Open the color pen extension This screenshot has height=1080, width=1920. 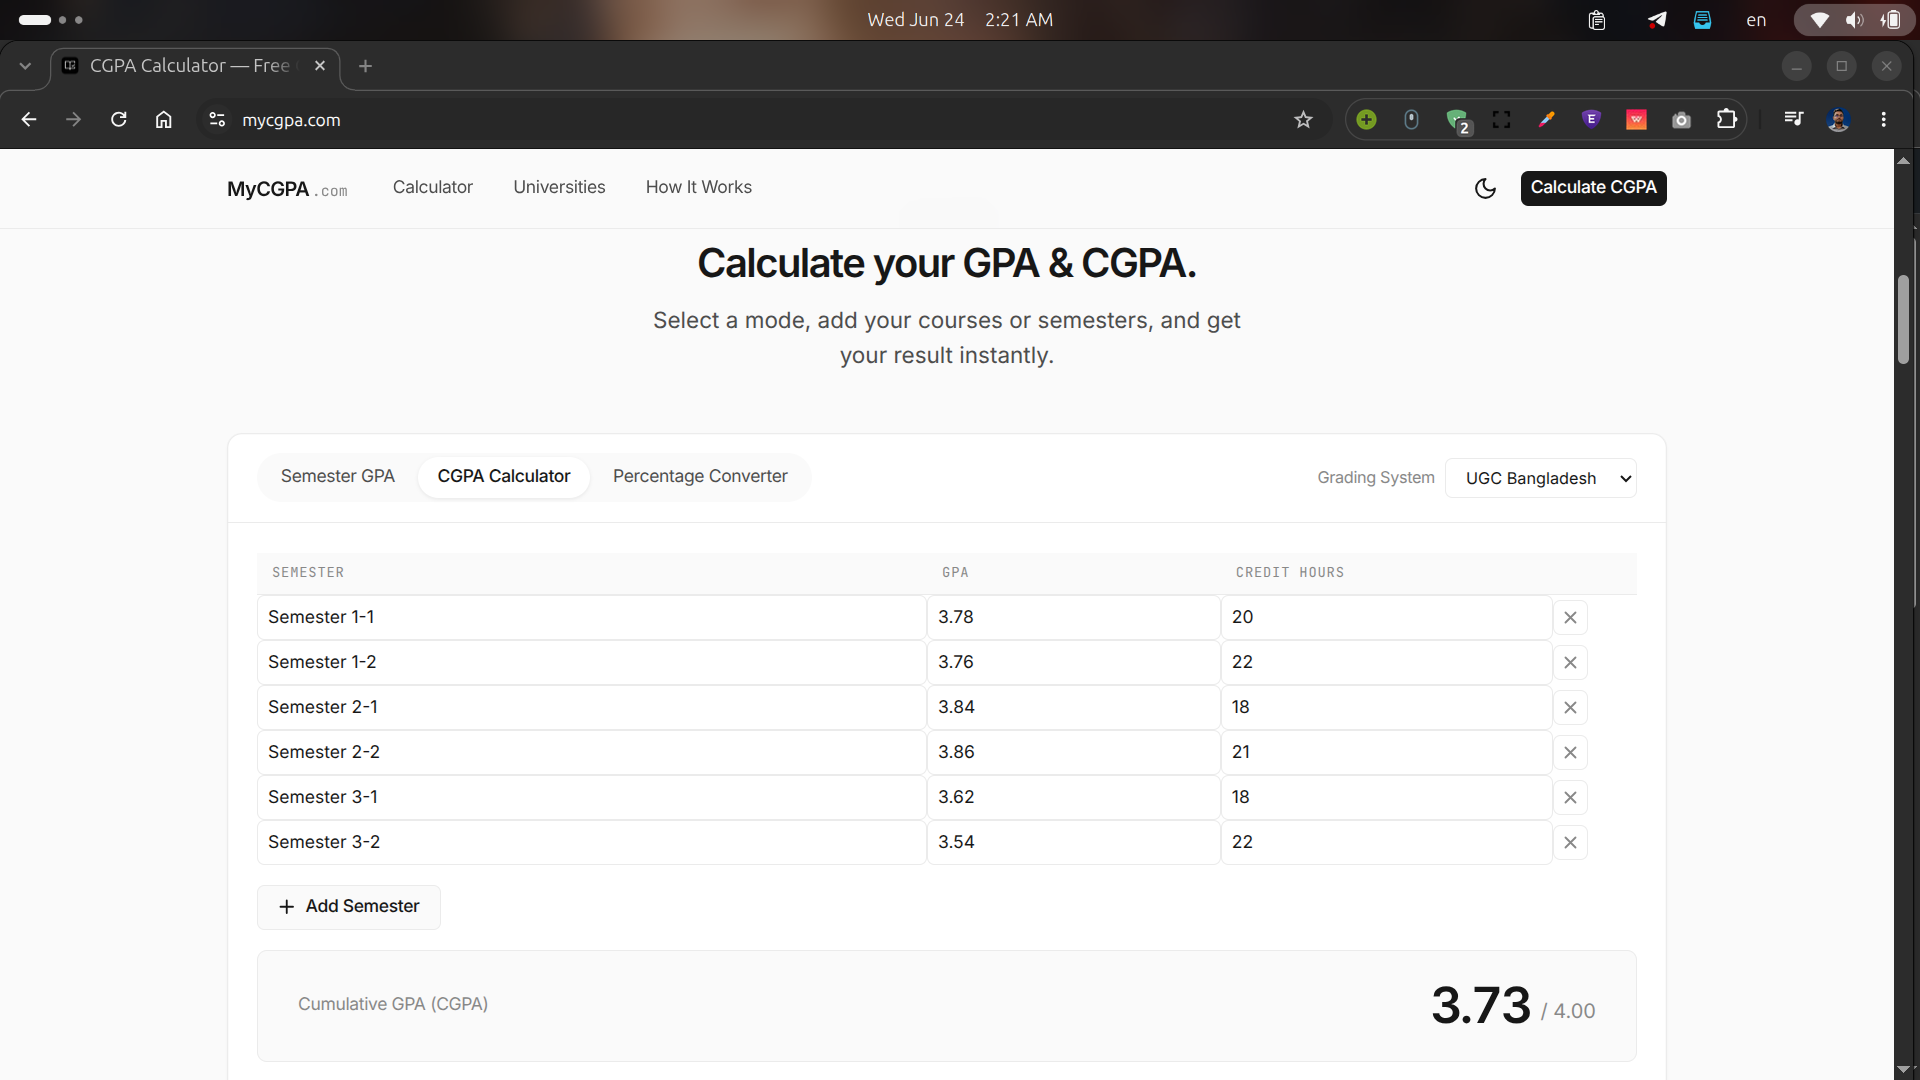coord(1546,120)
